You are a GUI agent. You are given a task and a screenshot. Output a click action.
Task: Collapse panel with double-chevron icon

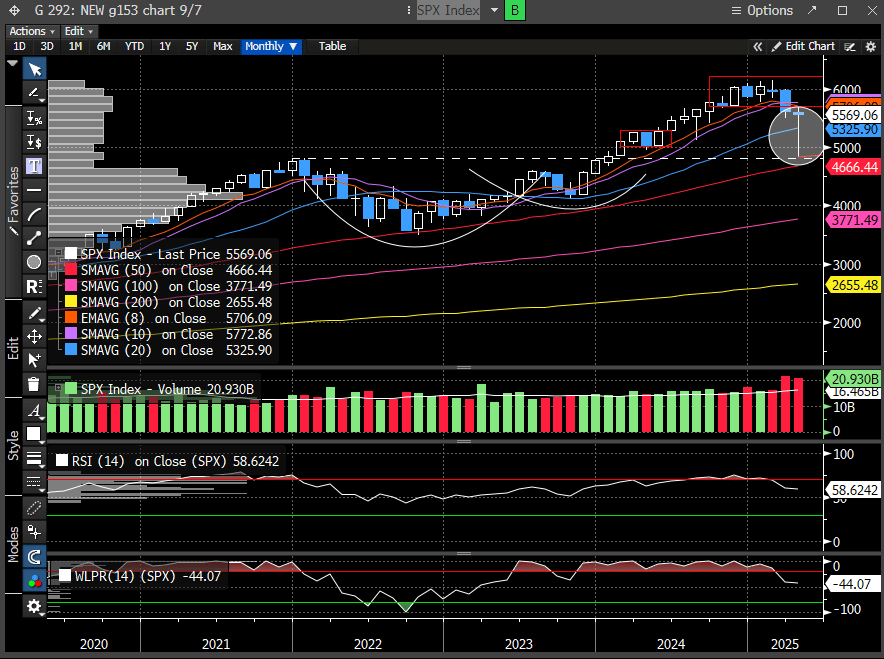pyautogui.click(x=758, y=47)
